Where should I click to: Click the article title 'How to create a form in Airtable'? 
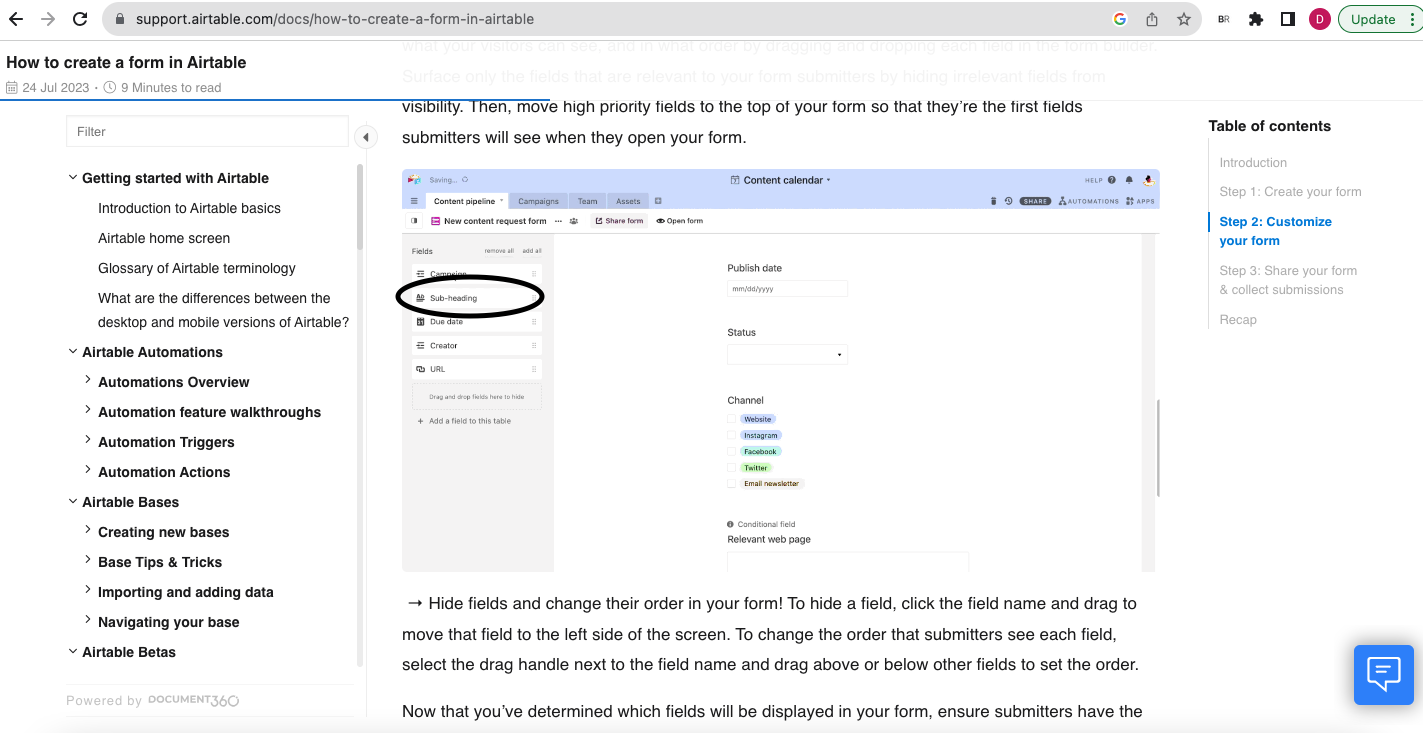pos(126,62)
